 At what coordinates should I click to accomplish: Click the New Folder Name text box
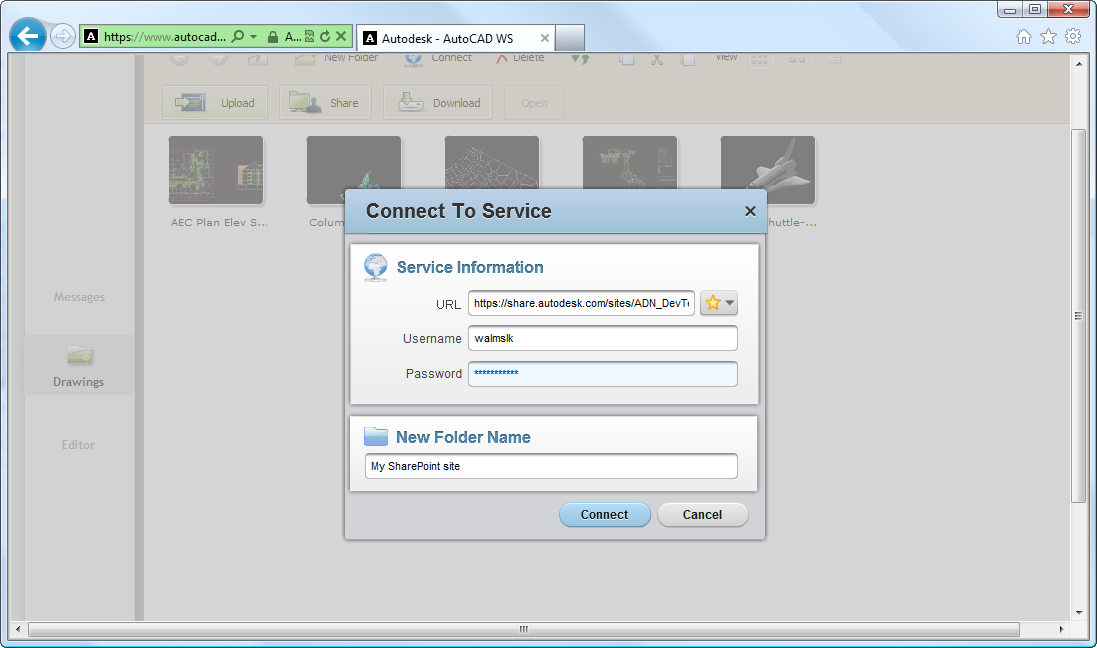(x=551, y=466)
